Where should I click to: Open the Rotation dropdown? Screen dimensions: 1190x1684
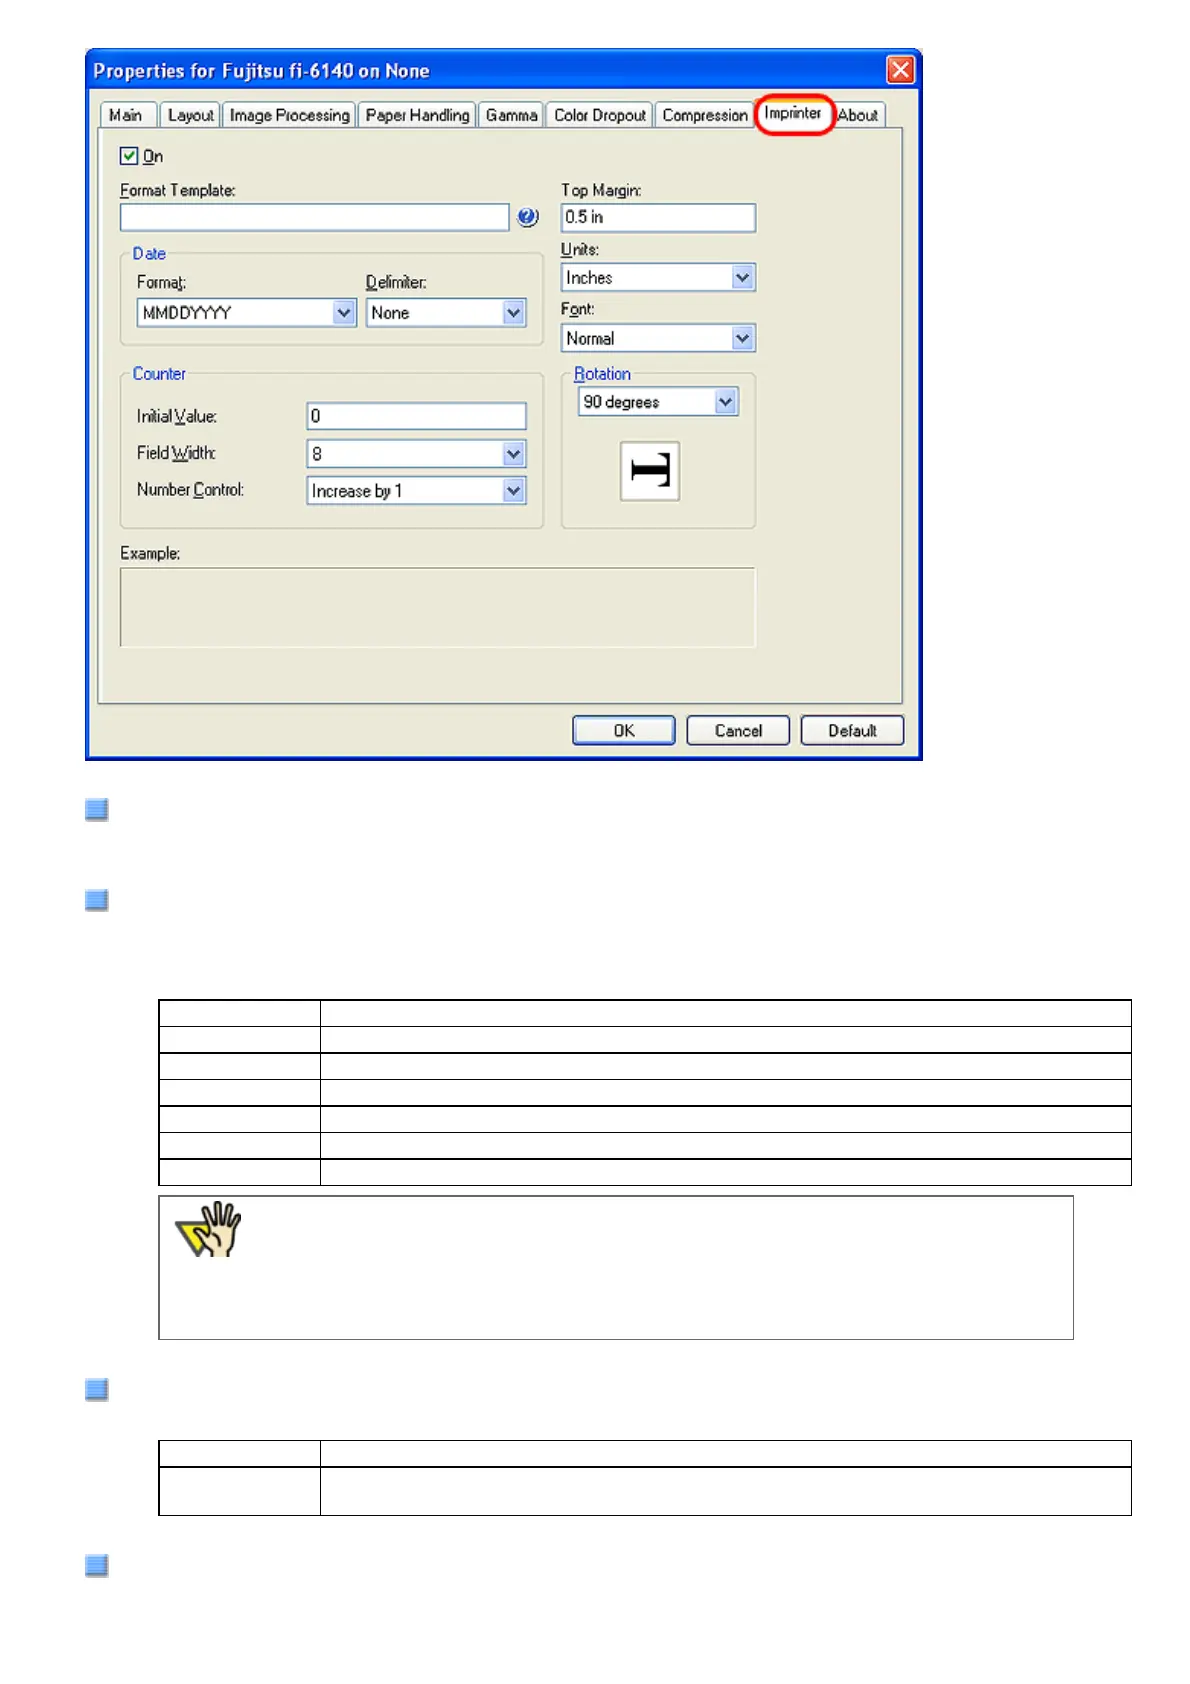[x=658, y=402]
